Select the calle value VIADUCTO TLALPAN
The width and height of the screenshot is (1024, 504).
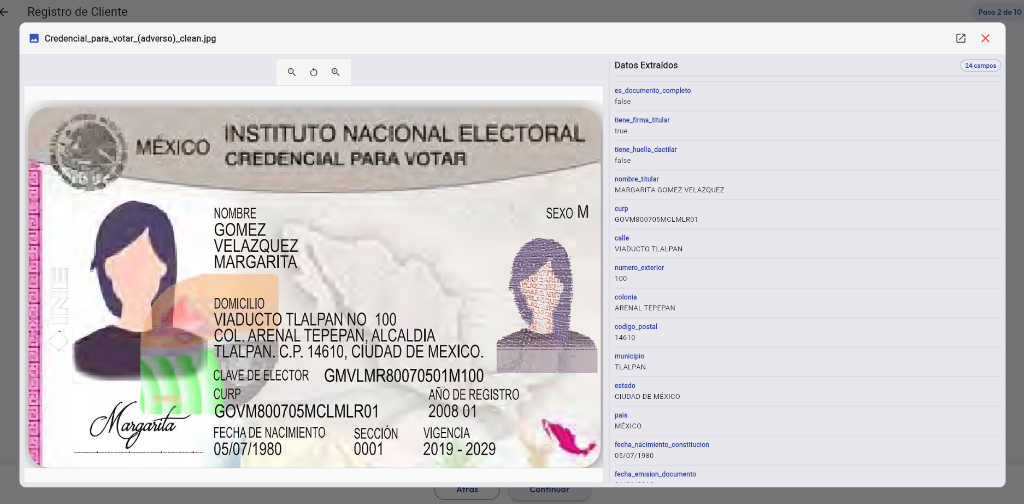pyautogui.click(x=648, y=249)
